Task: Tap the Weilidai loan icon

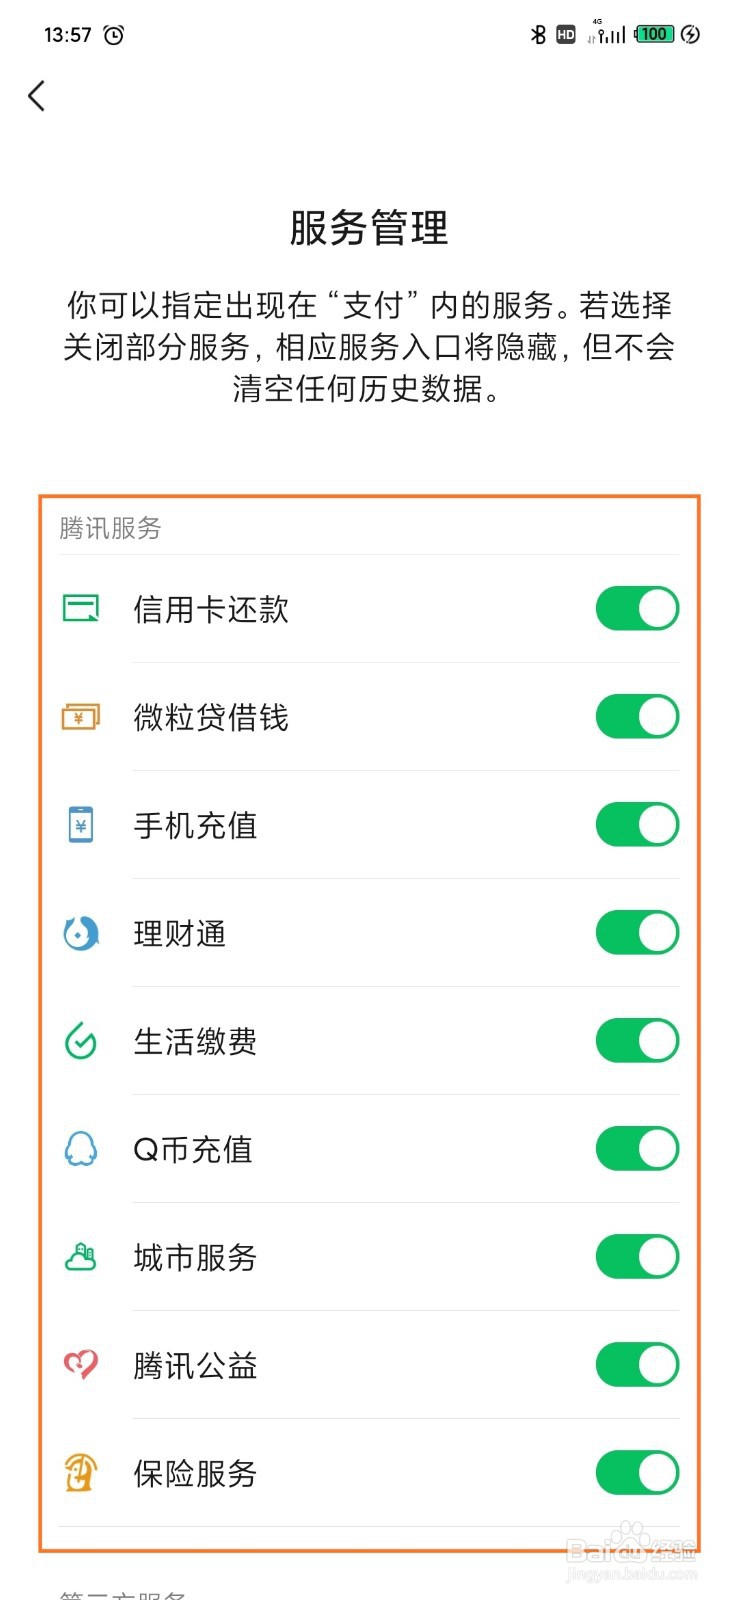Action: (81, 716)
